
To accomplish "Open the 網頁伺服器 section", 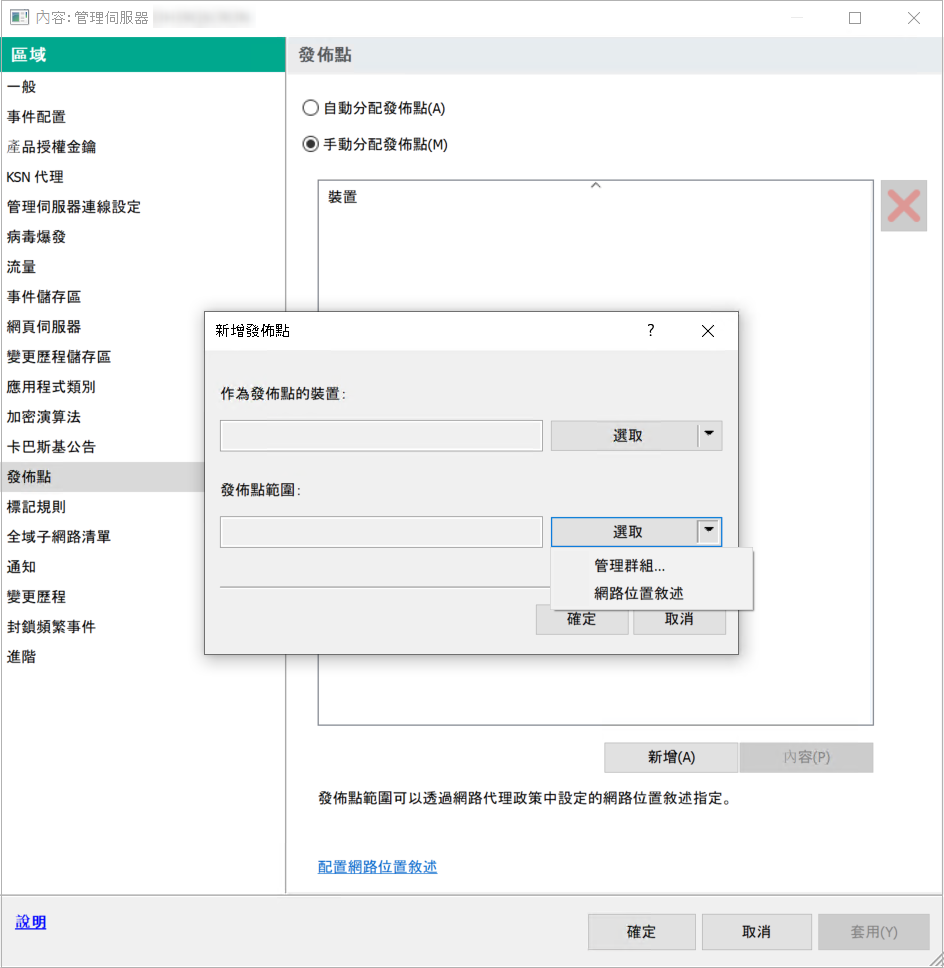I will tap(48, 327).
